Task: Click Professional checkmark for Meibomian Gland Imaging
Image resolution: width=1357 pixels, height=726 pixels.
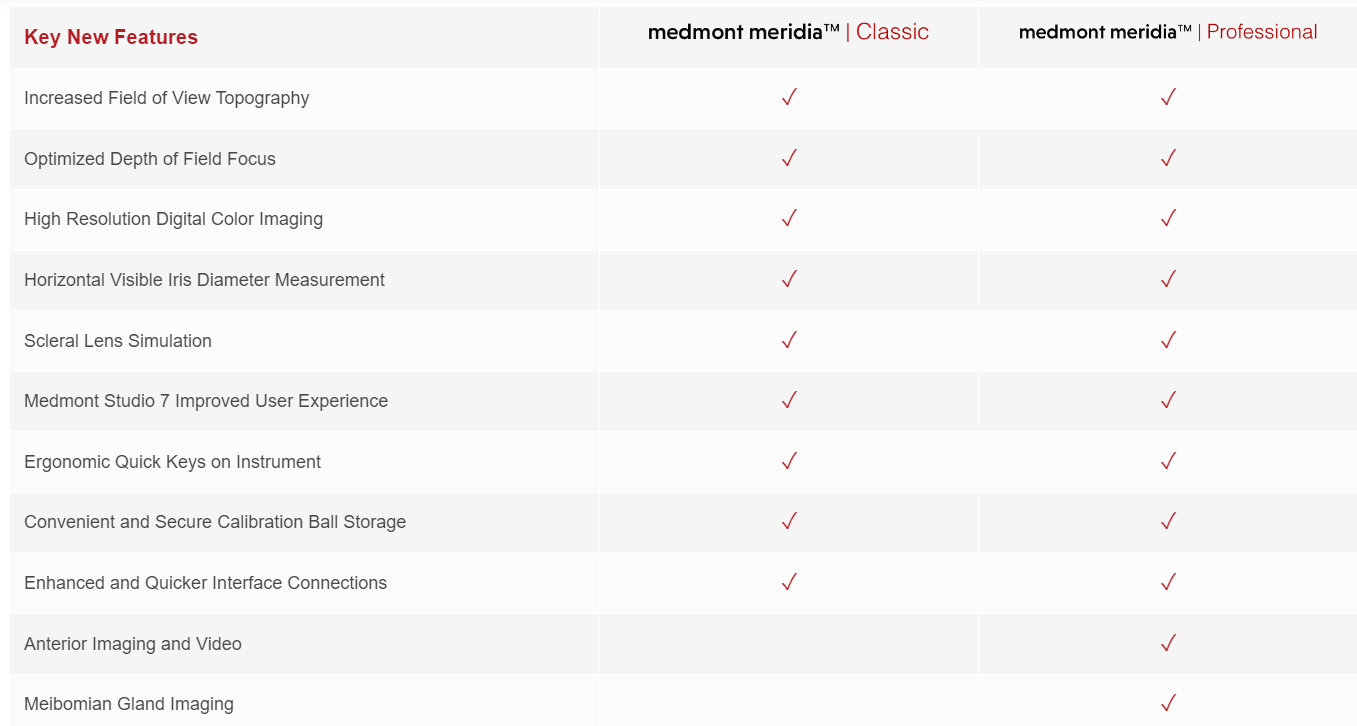Action: 1168,703
